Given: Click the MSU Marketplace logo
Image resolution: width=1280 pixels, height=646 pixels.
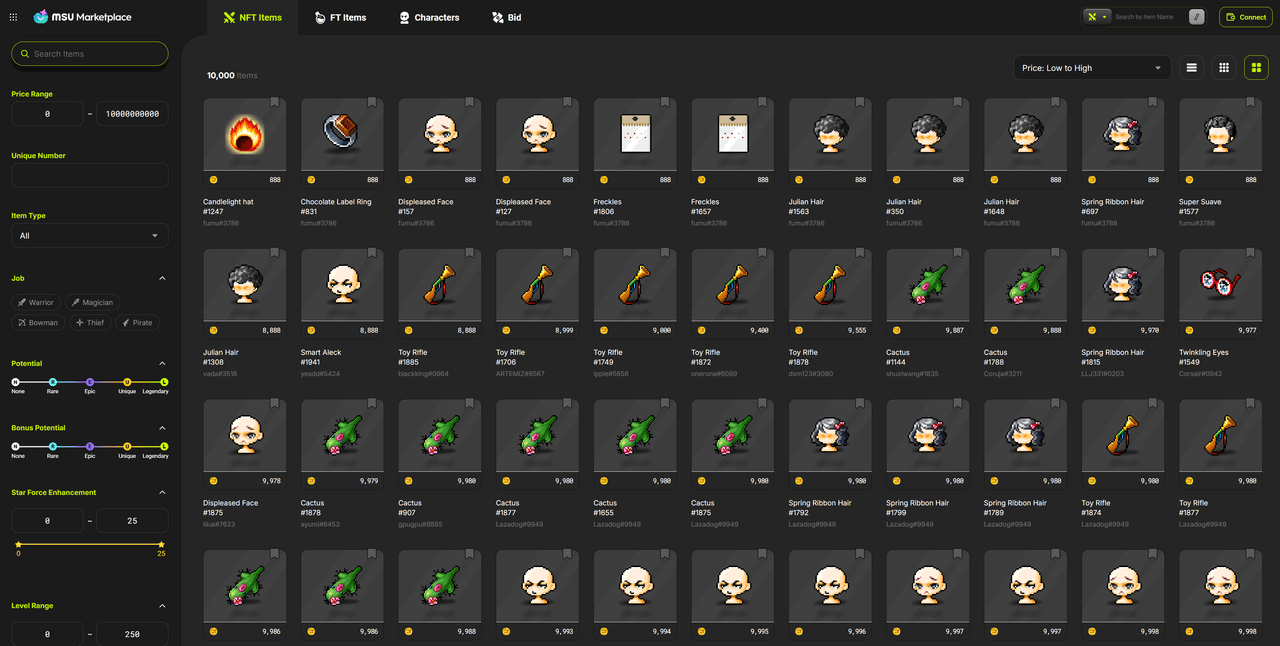Looking at the screenshot, I should coord(82,17).
